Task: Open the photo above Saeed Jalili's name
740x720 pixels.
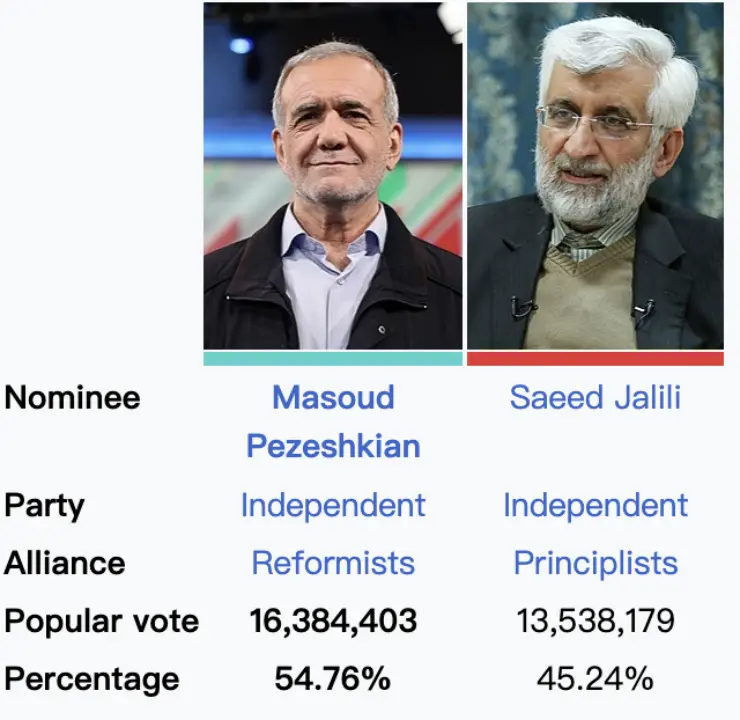Action: 595,175
